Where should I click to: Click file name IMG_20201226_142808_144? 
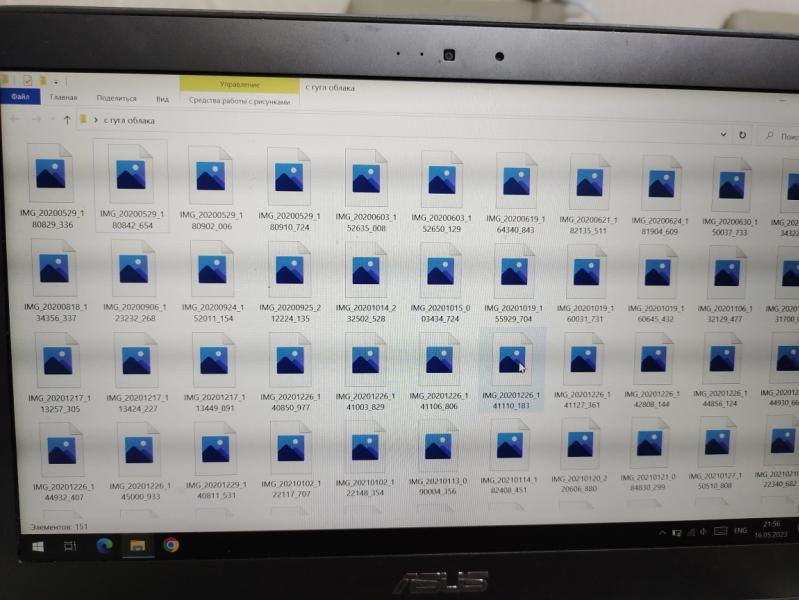coord(652,399)
